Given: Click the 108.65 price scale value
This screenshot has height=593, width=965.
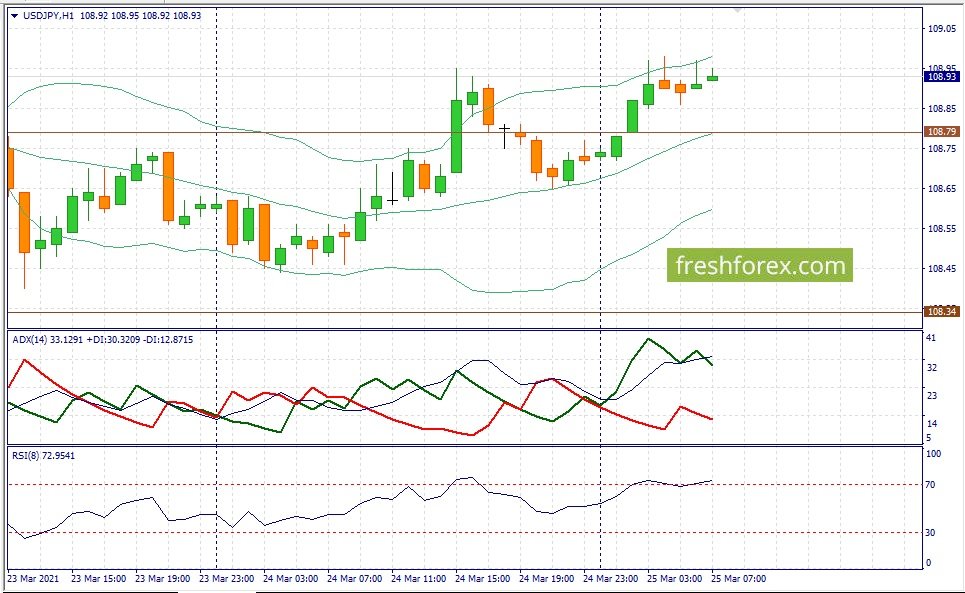Looking at the screenshot, I should 942,188.
